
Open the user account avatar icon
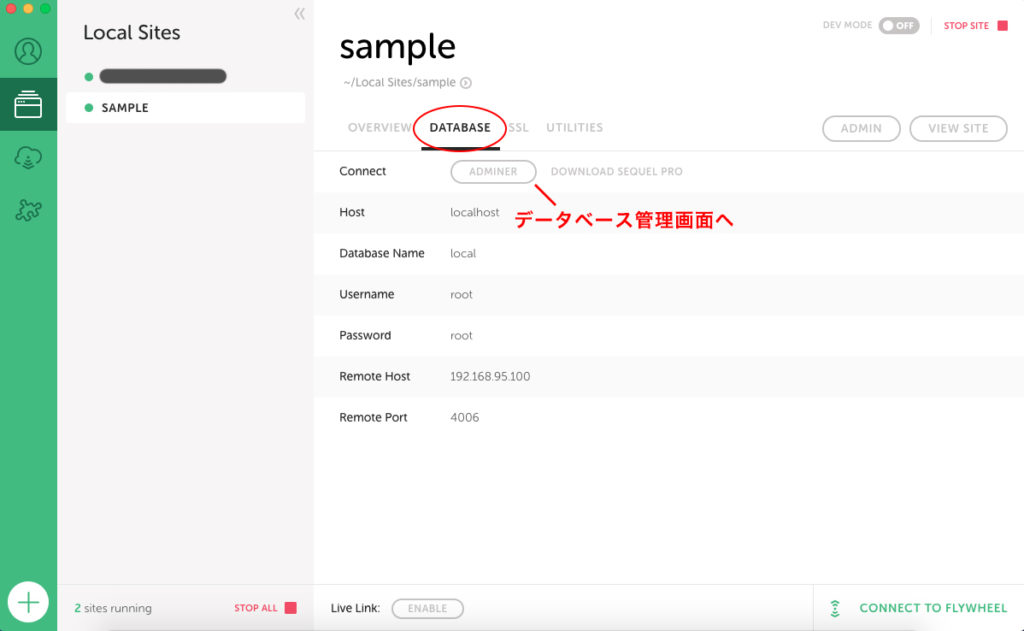coord(28,51)
